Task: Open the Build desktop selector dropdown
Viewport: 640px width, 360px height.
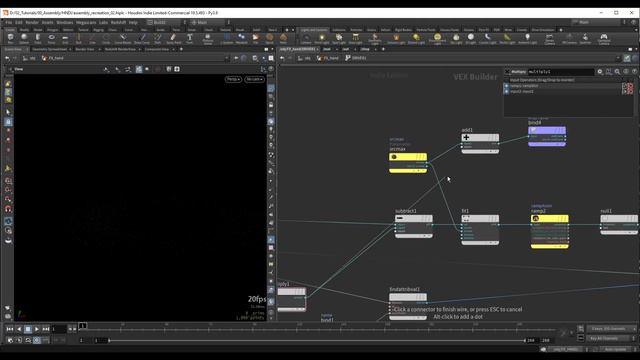Action: click(166, 22)
